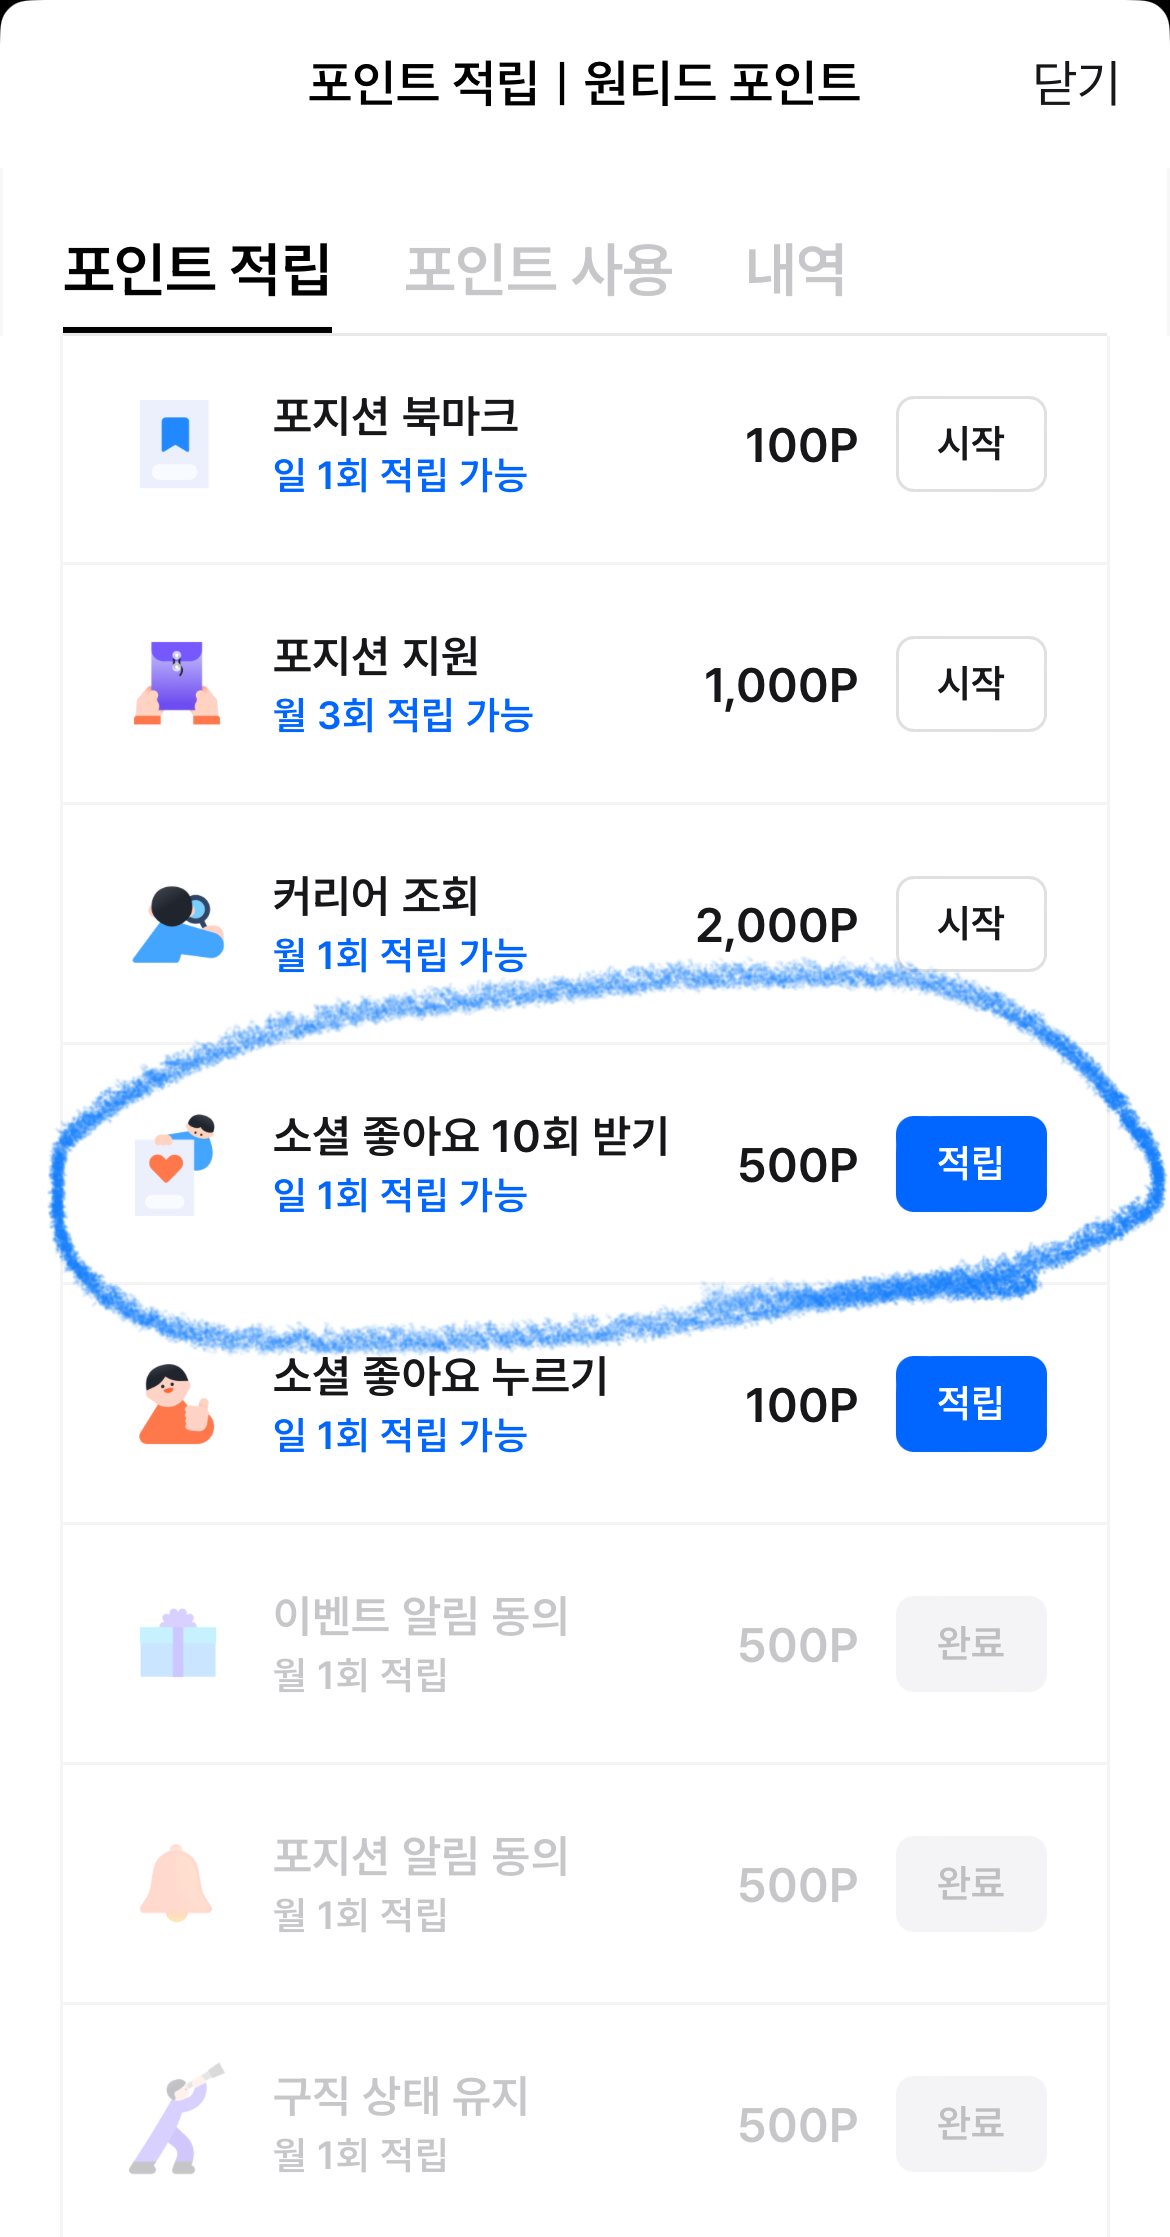Screen dimensions: 1170x2237
Task: Click the 포지션 알림 동의 bell icon
Action: (x=176, y=1884)
